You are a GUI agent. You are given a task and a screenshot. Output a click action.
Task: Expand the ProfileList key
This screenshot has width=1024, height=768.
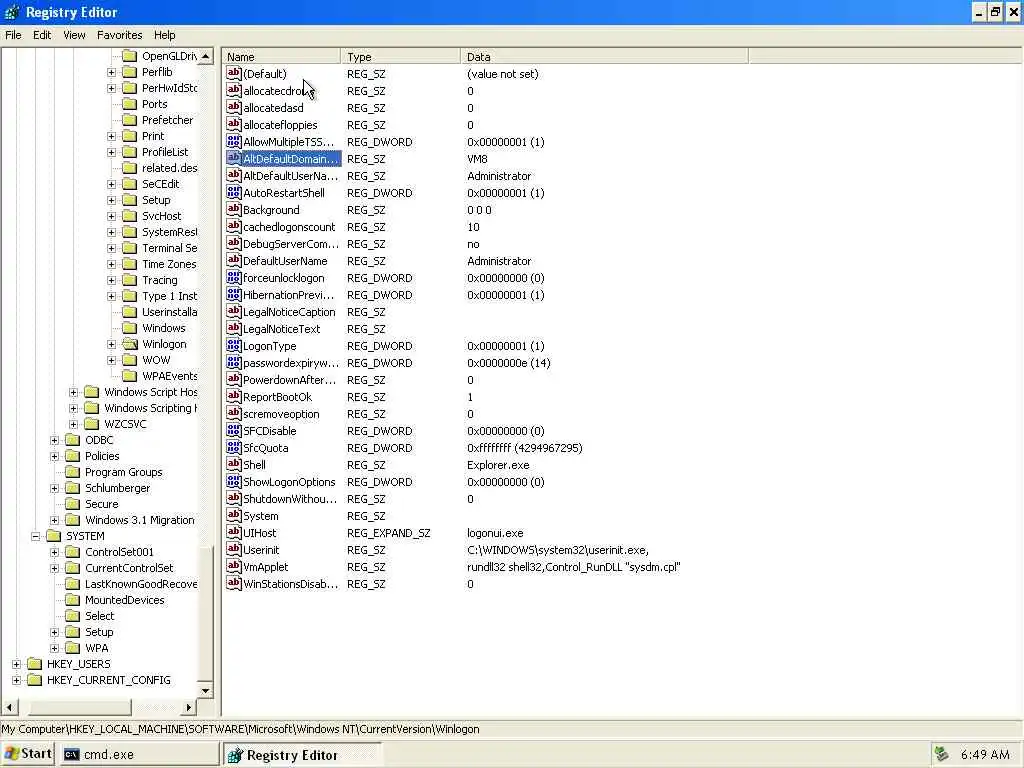click(x=112, y=152)
